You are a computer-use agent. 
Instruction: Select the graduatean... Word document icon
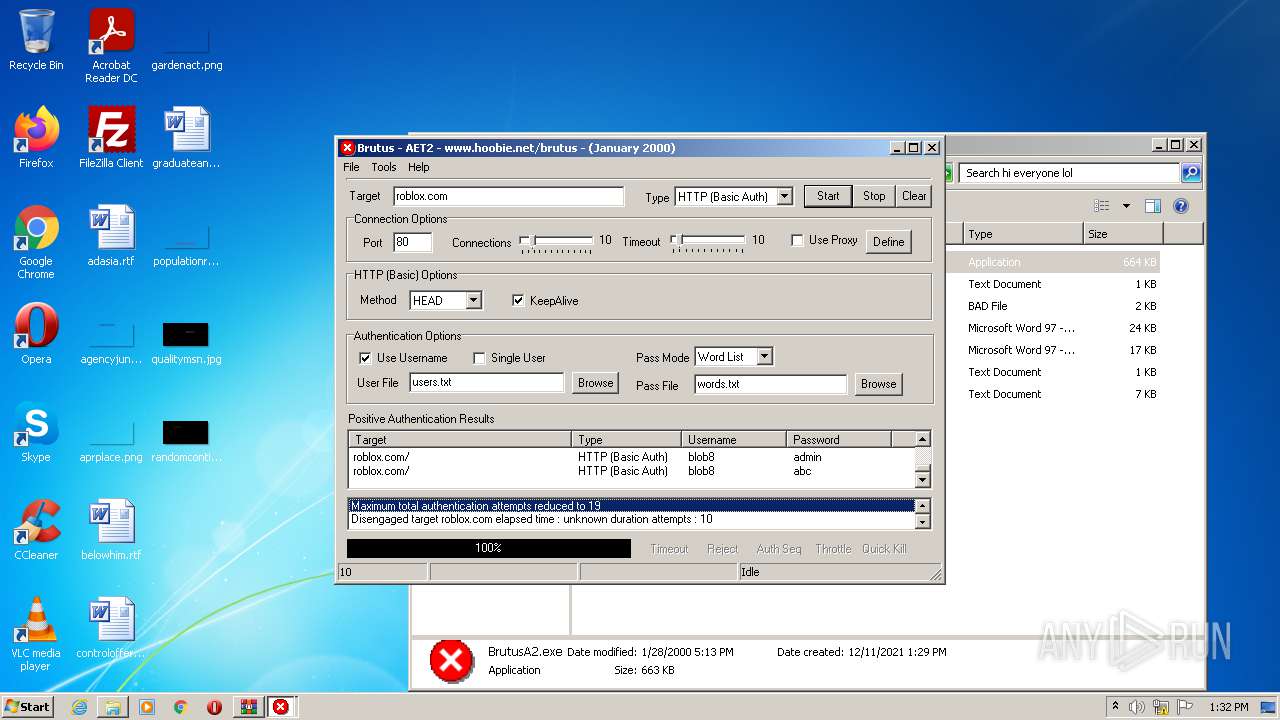tap(186, 138)
